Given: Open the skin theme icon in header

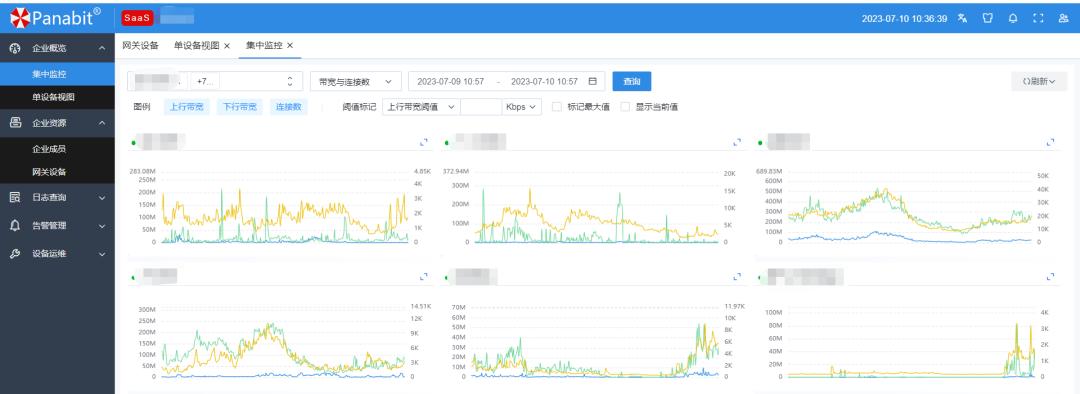Looking at the screenshot, I should pos(987,19).
